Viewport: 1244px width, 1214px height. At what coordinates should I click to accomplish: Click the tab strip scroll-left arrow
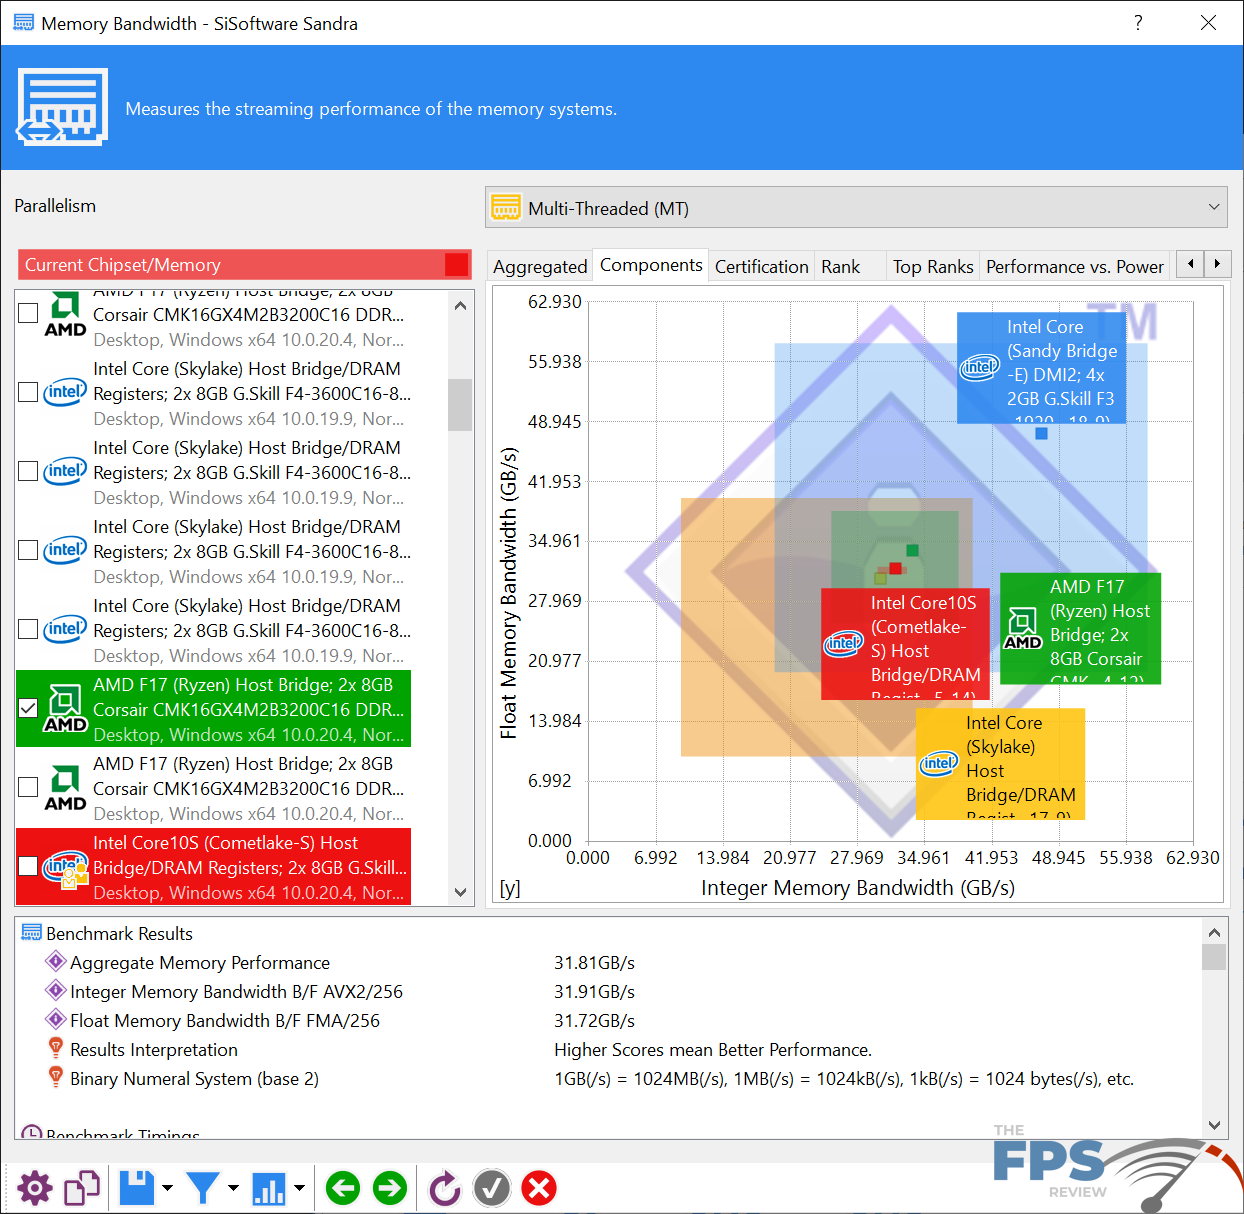(1190, 264)
